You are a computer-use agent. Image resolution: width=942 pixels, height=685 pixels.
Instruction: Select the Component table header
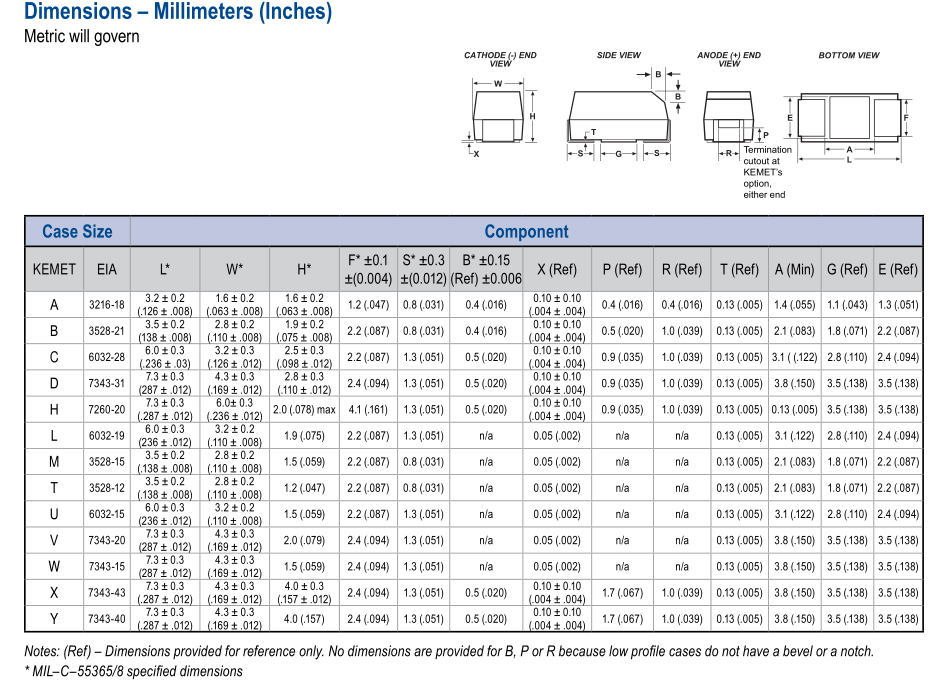(526, 232)
